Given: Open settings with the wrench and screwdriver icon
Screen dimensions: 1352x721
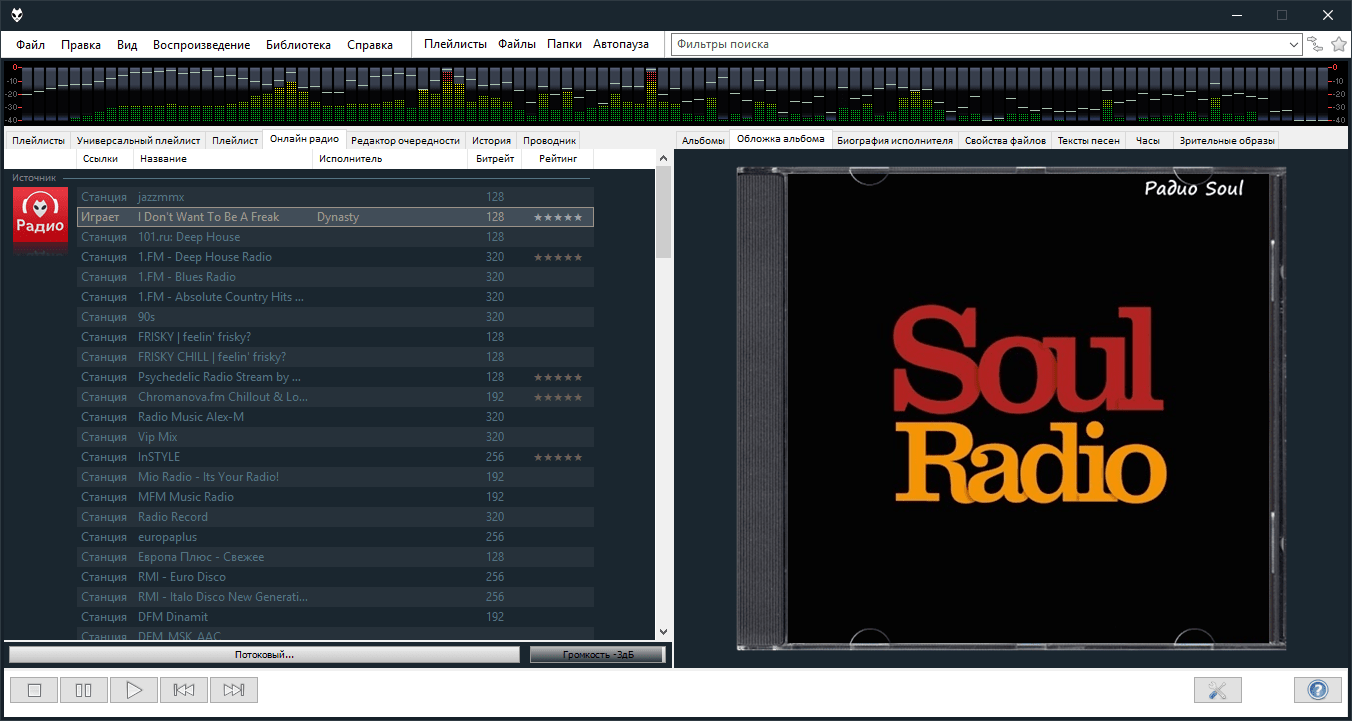Looking at the screenshot, I should (x=1217, y=690).
